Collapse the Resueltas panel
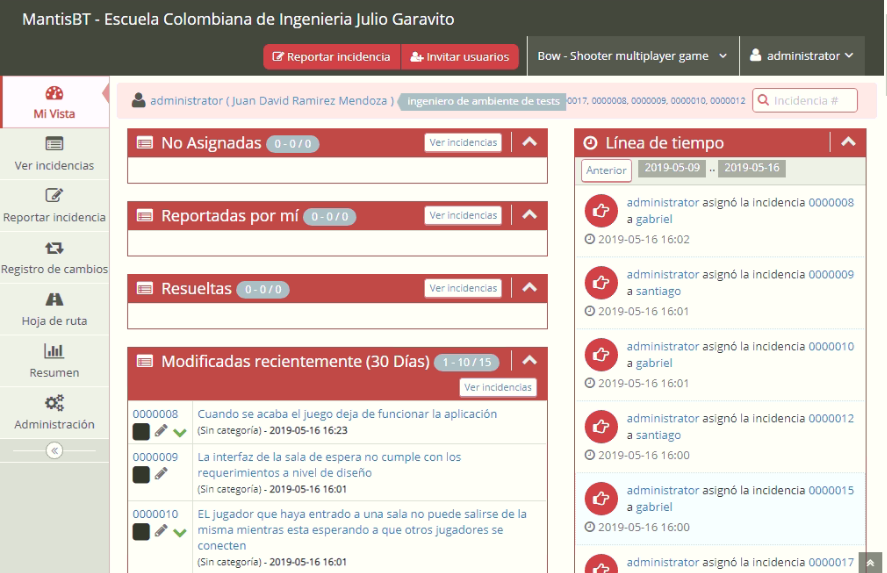 529,288
